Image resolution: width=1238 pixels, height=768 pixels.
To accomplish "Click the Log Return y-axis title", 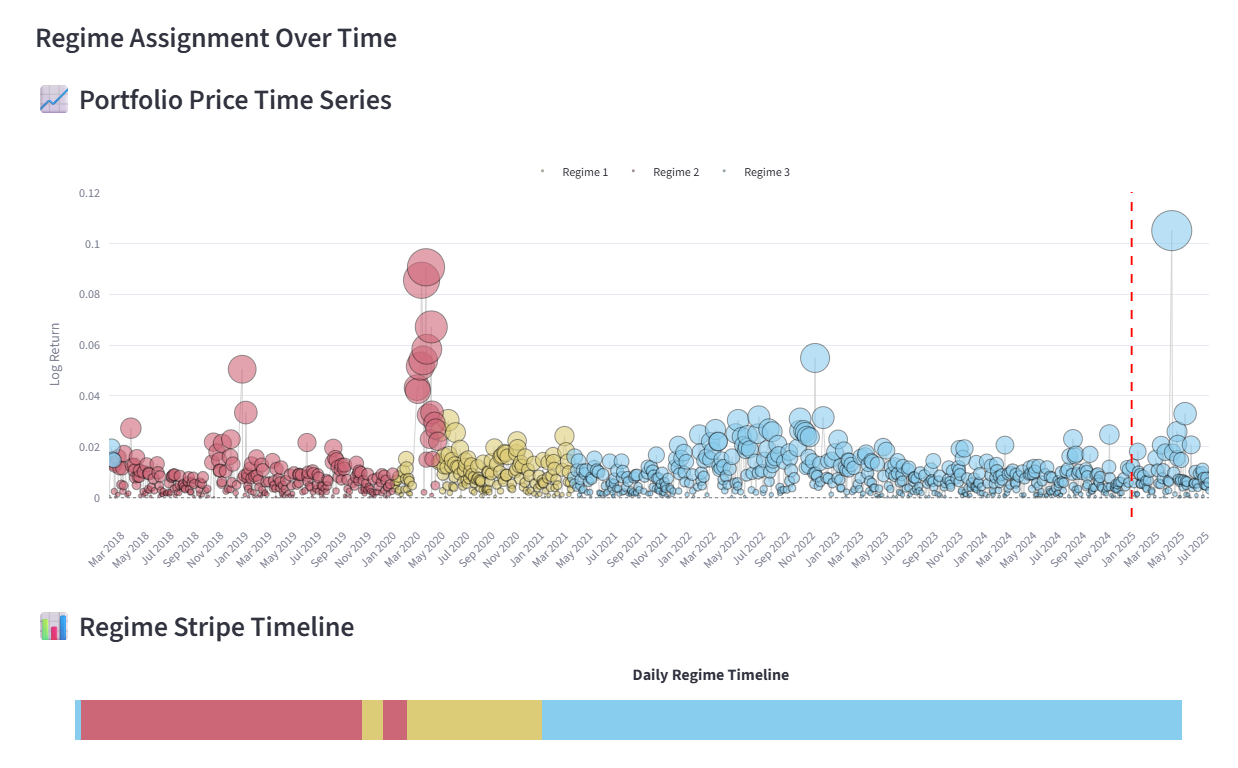I will (55, 353).
